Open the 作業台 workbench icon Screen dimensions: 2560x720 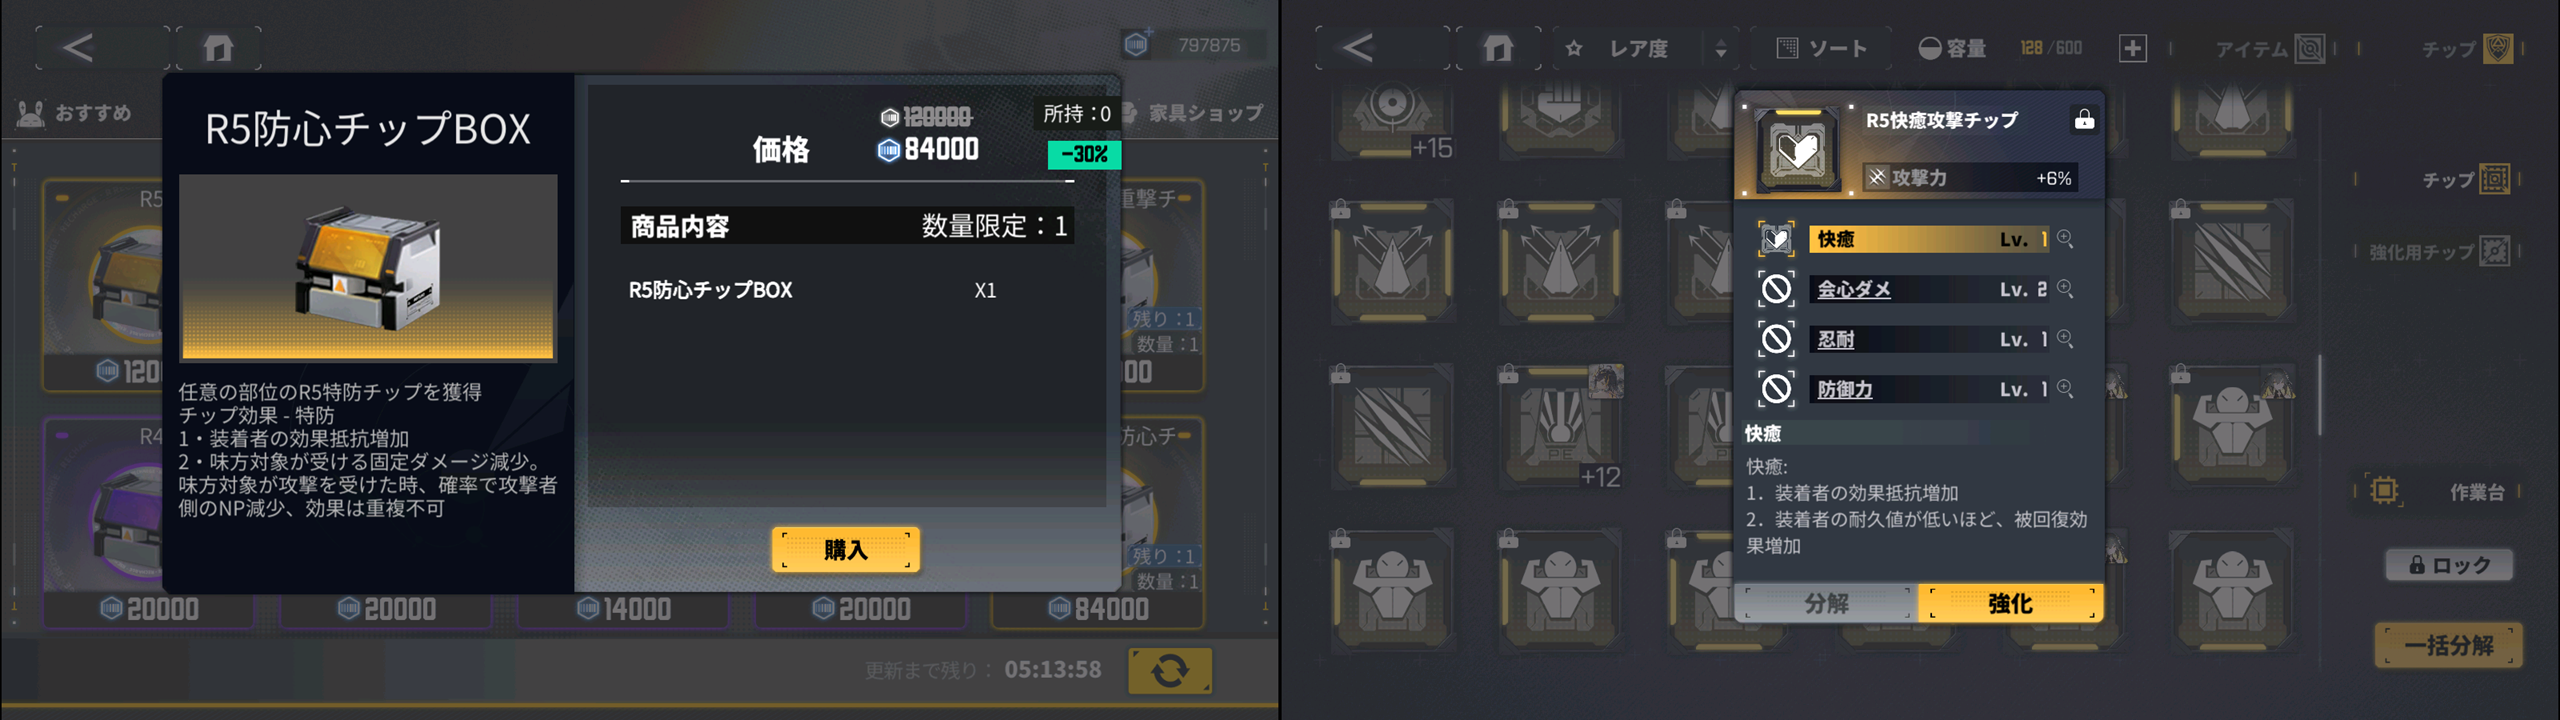[2383, 491]
